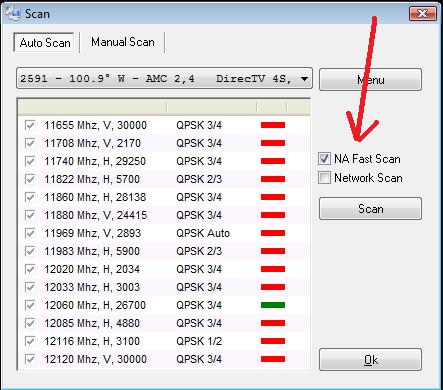Select the '12020 Mhz, H, 2034' row text
The height and width of the screenshot is (390, 443).
click(92, 269)
